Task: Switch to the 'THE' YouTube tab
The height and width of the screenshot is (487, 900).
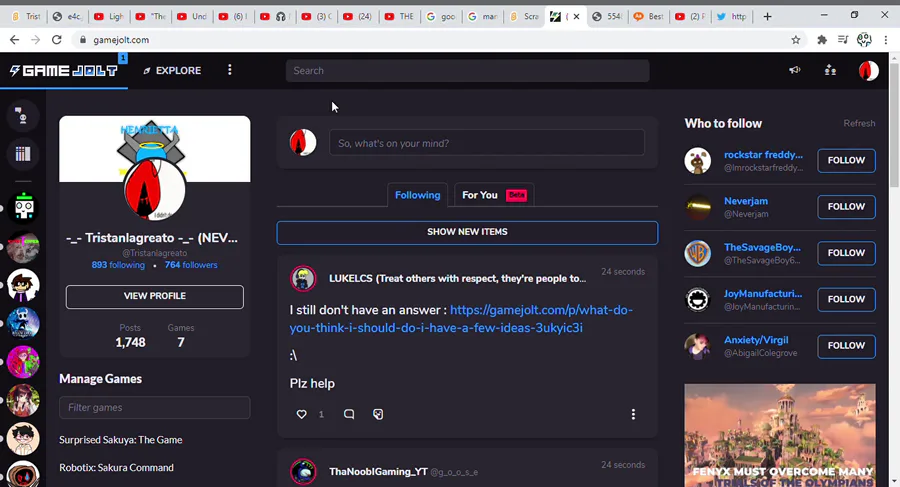Action: tap(399, 17)
